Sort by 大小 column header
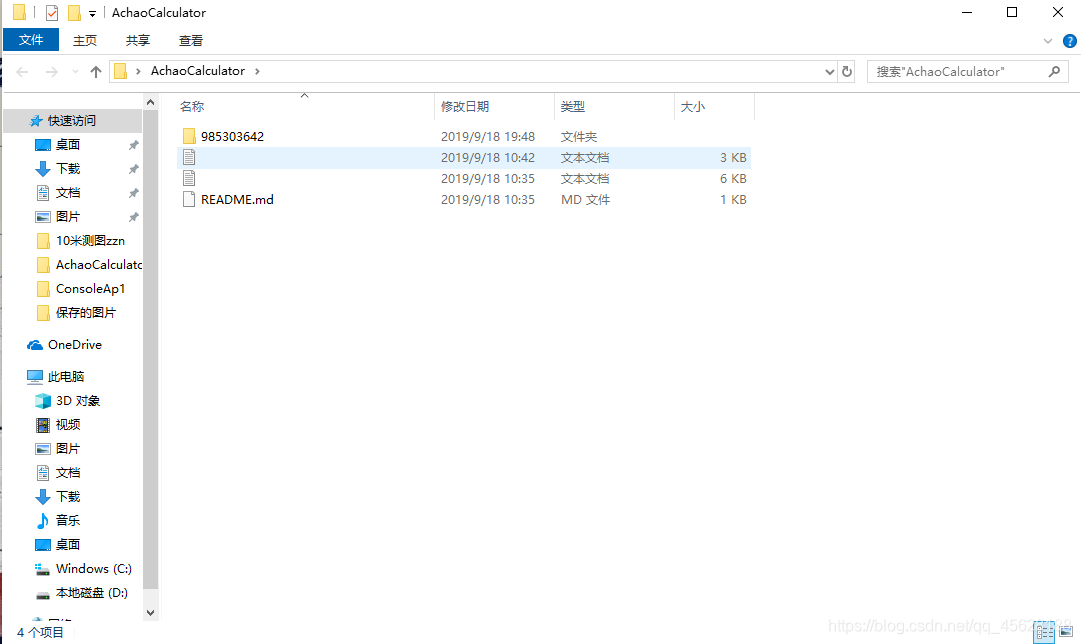Viewport: 1081px width, 644px height. [x=693, y=107]
